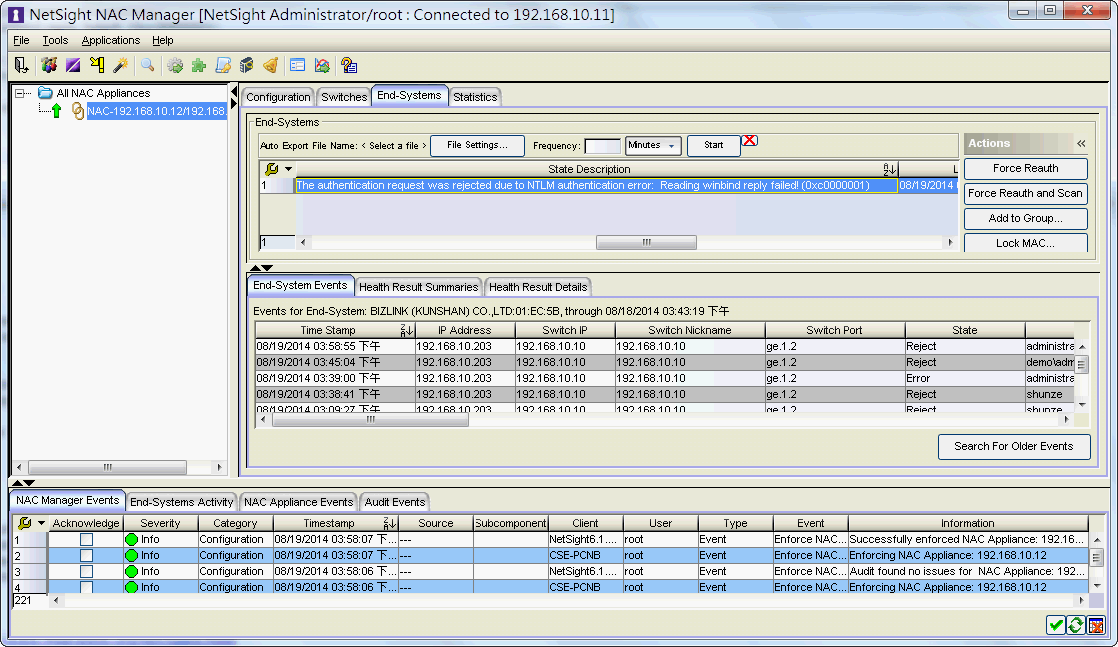The image size is (1118, 647).
Task: Check Acknowledge box for event row 2
Action: click(x=86, y=555)
